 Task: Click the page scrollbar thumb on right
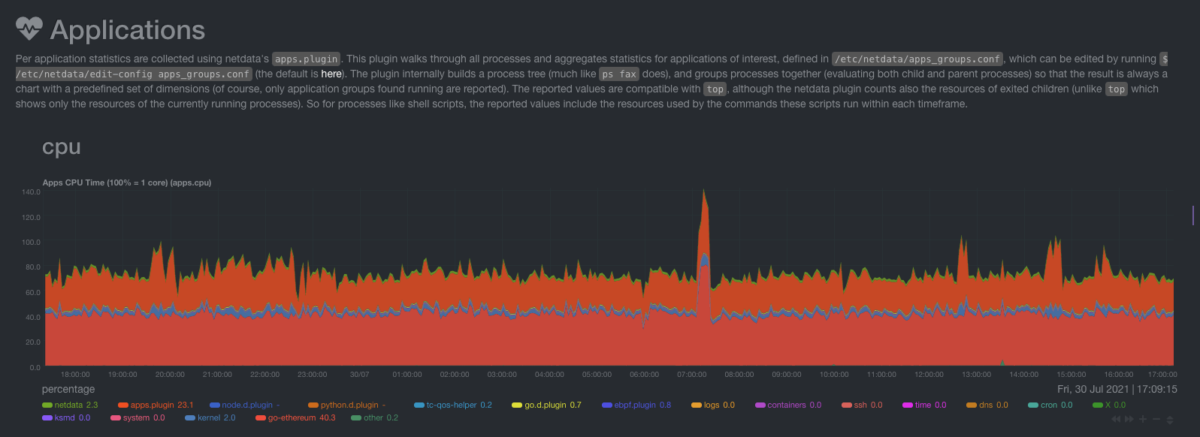(x=1193, y=215)
